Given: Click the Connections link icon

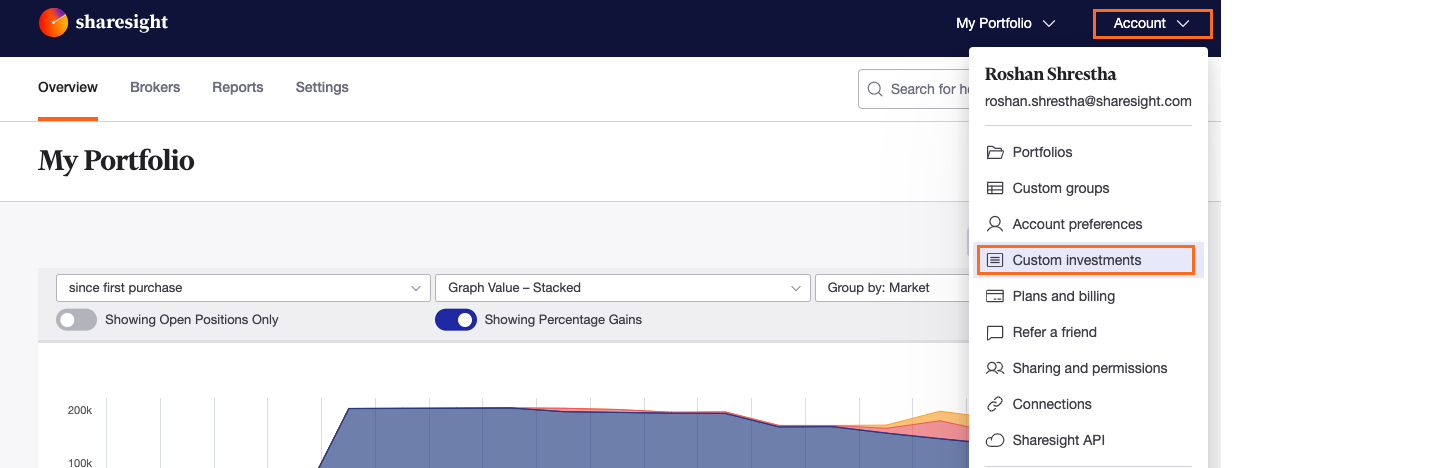Looking at the screenshot, I should pyautogui.click(x=995, y=404).
